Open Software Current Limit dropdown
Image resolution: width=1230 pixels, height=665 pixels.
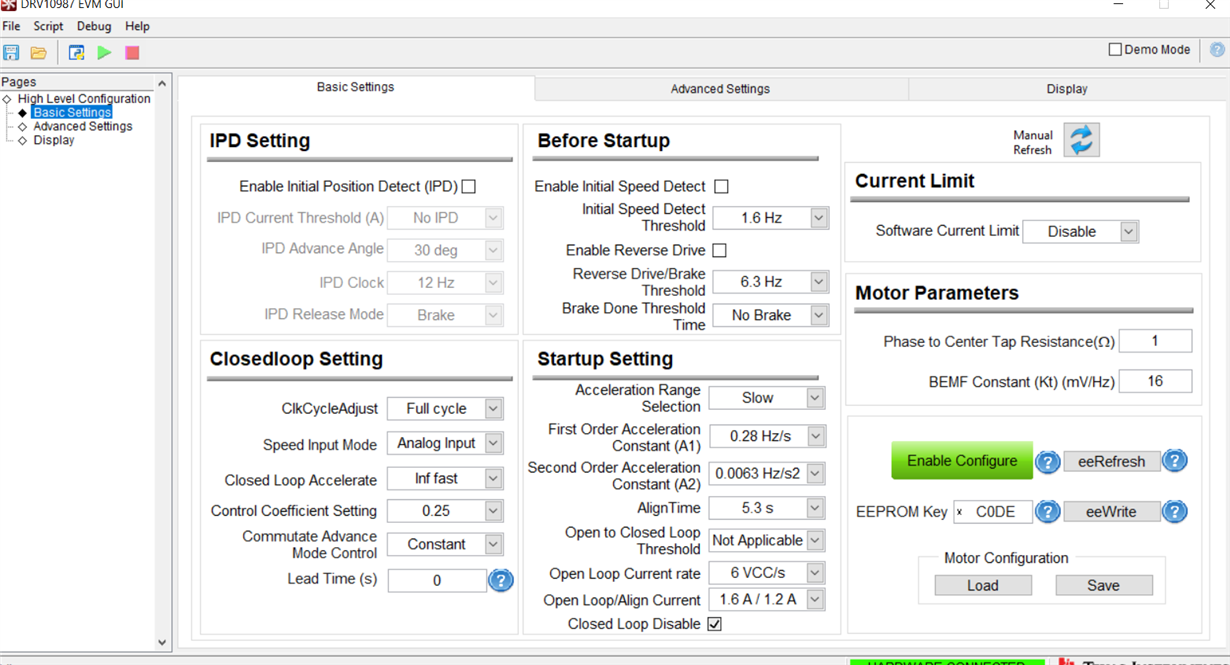(1081, 231)
